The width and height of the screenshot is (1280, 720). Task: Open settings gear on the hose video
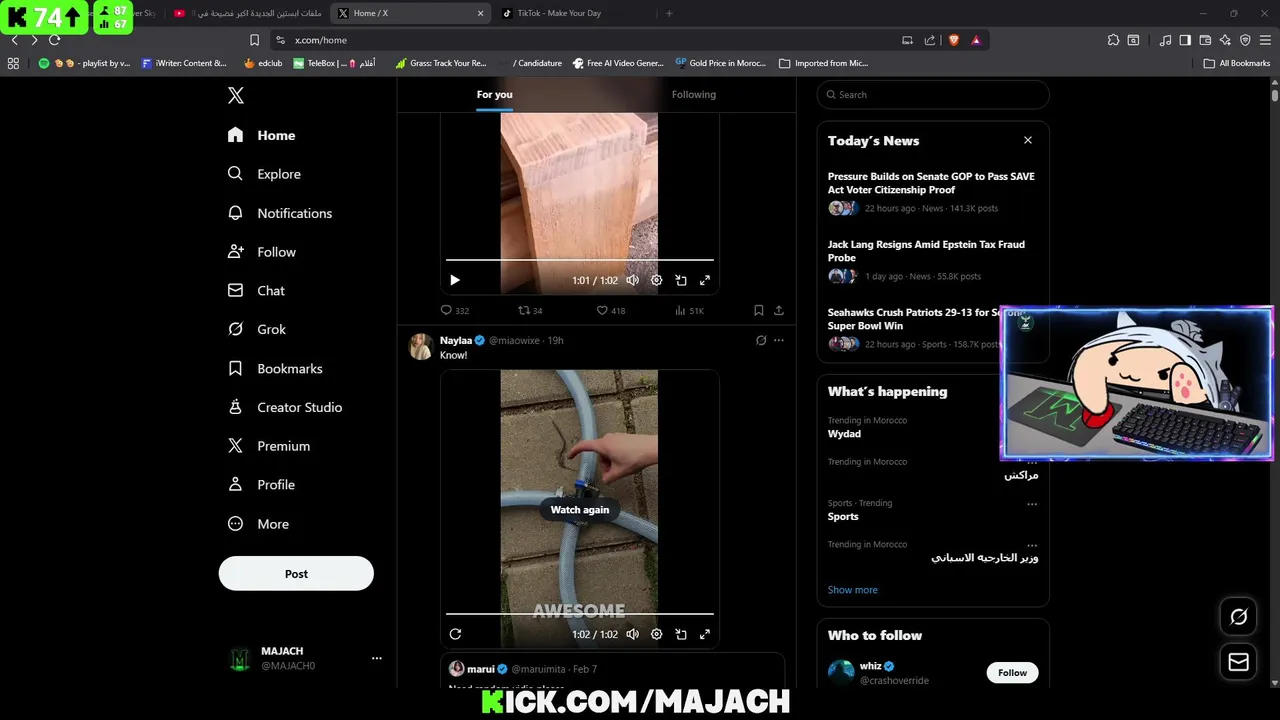656,634
